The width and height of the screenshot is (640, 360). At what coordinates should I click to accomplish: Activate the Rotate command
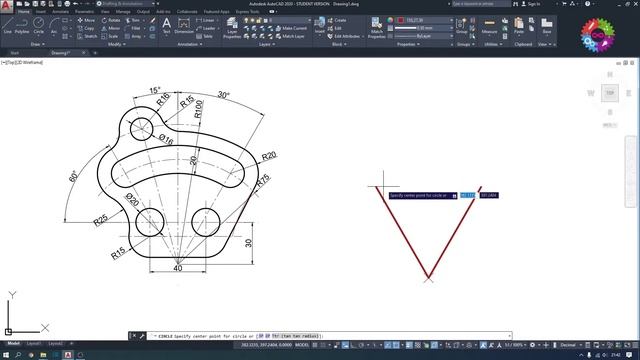click(x=111, y=20)
